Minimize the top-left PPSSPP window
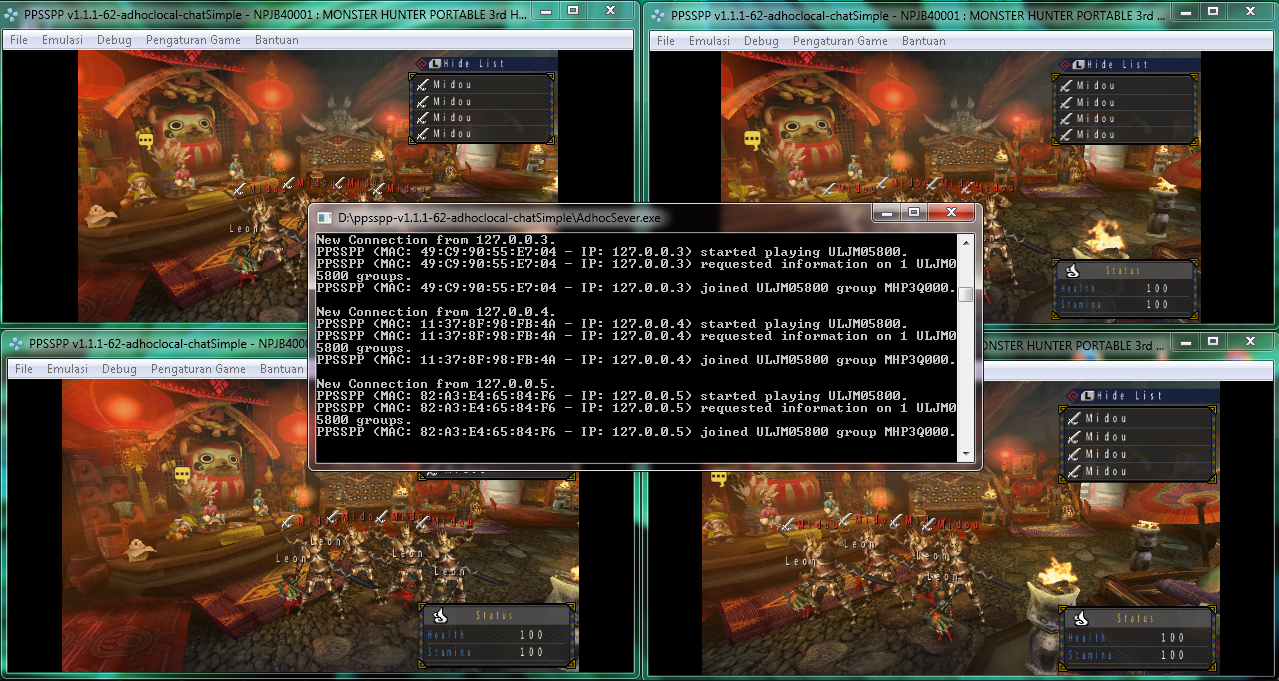The height and width of the screenshot is (681, 1279). pos(547,10)
